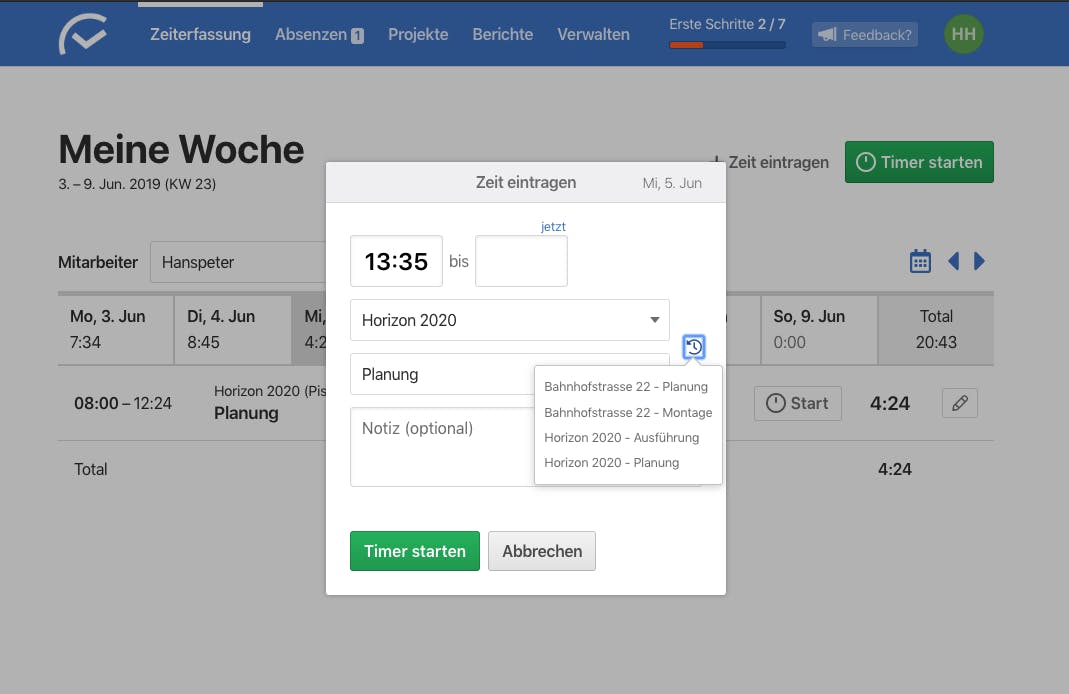Select the So, 9. Jun day column
This screenshot has width=1069, height=694.
[819, 329]
